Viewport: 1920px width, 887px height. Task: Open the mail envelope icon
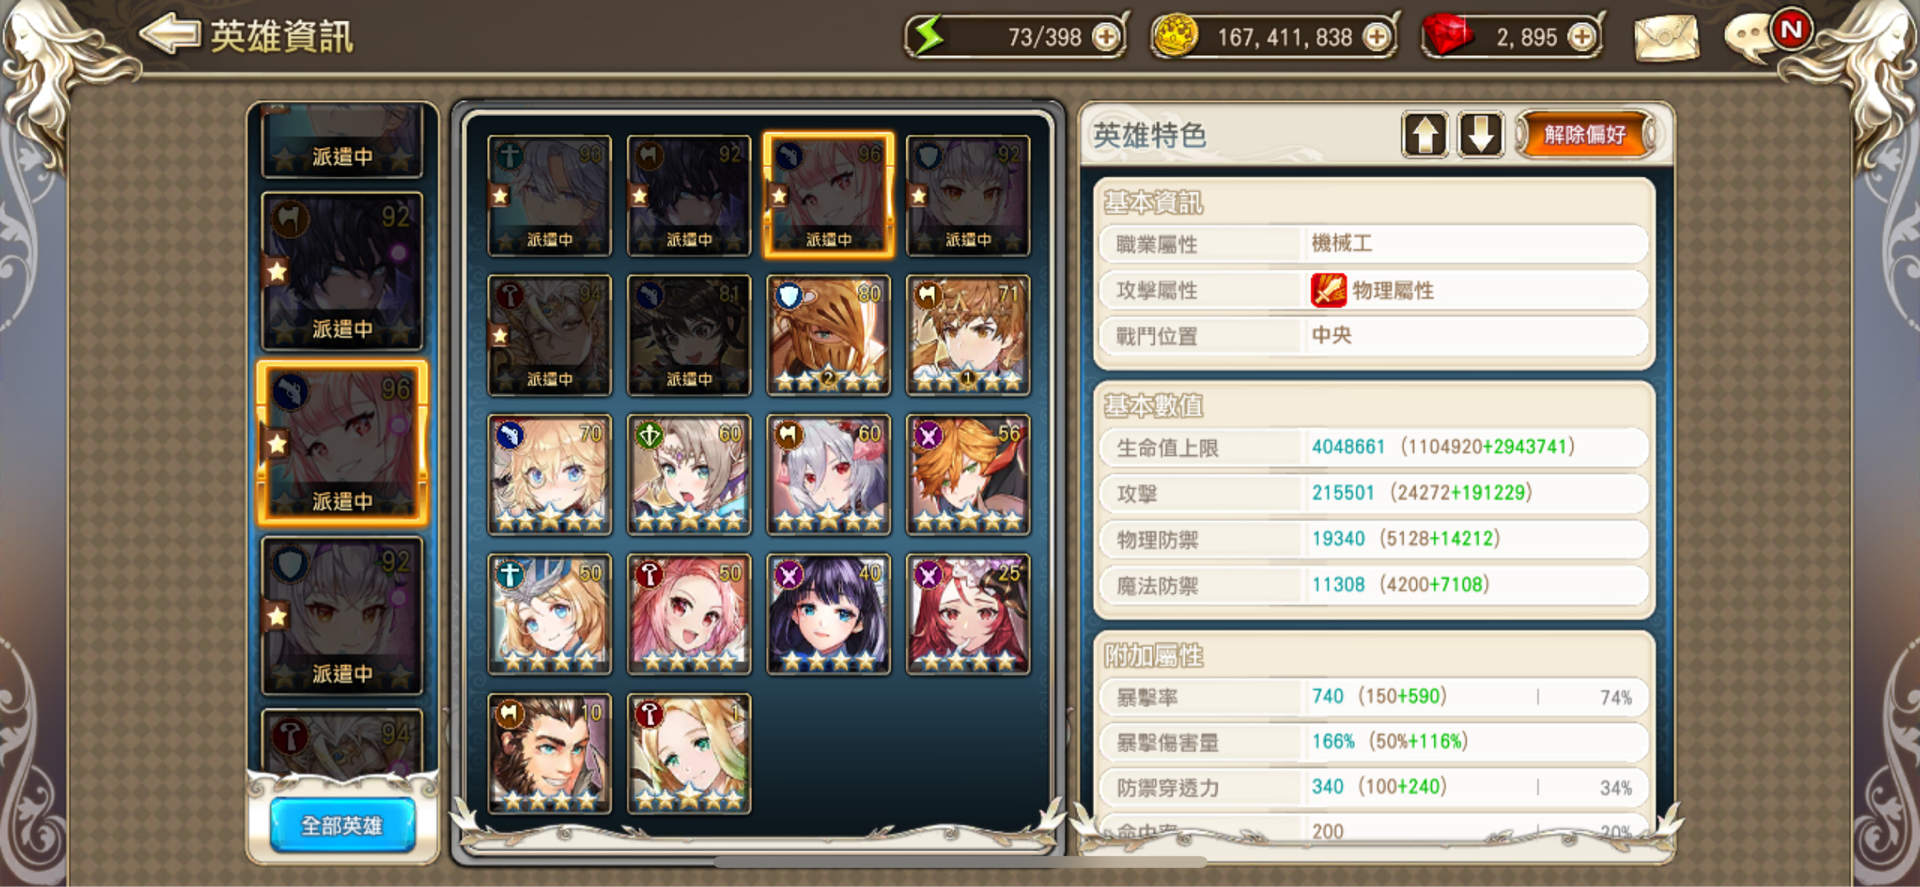1666,38
